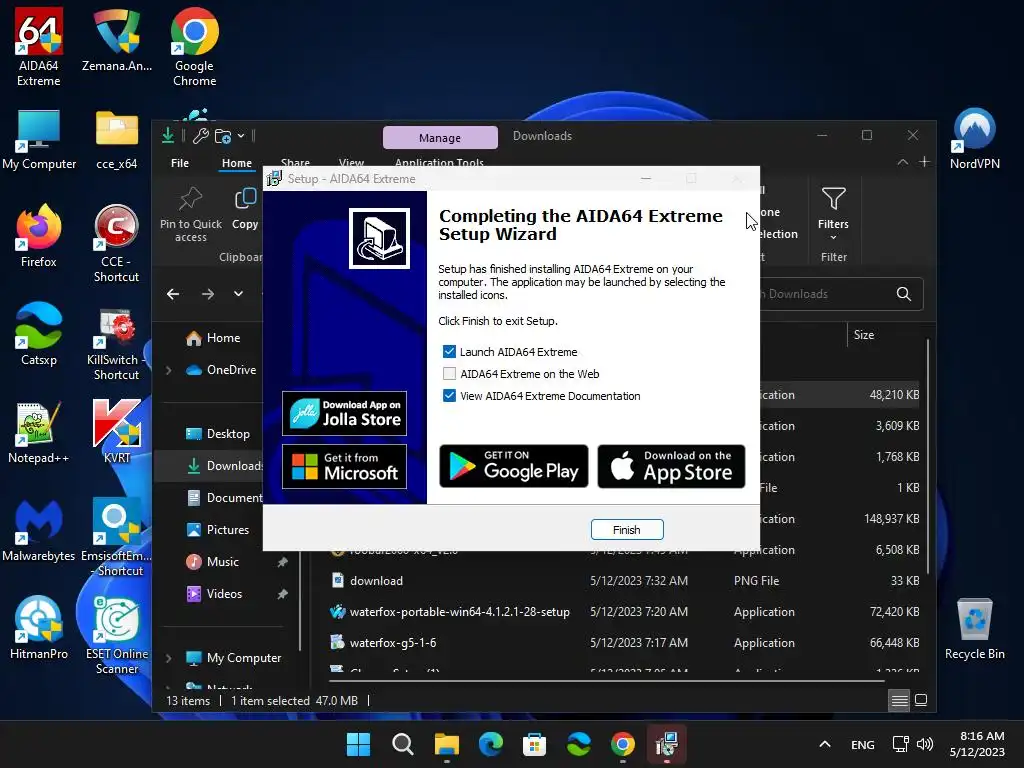Click Get it from Microsoft badge
1024x768 pixels.
[344, 466]
